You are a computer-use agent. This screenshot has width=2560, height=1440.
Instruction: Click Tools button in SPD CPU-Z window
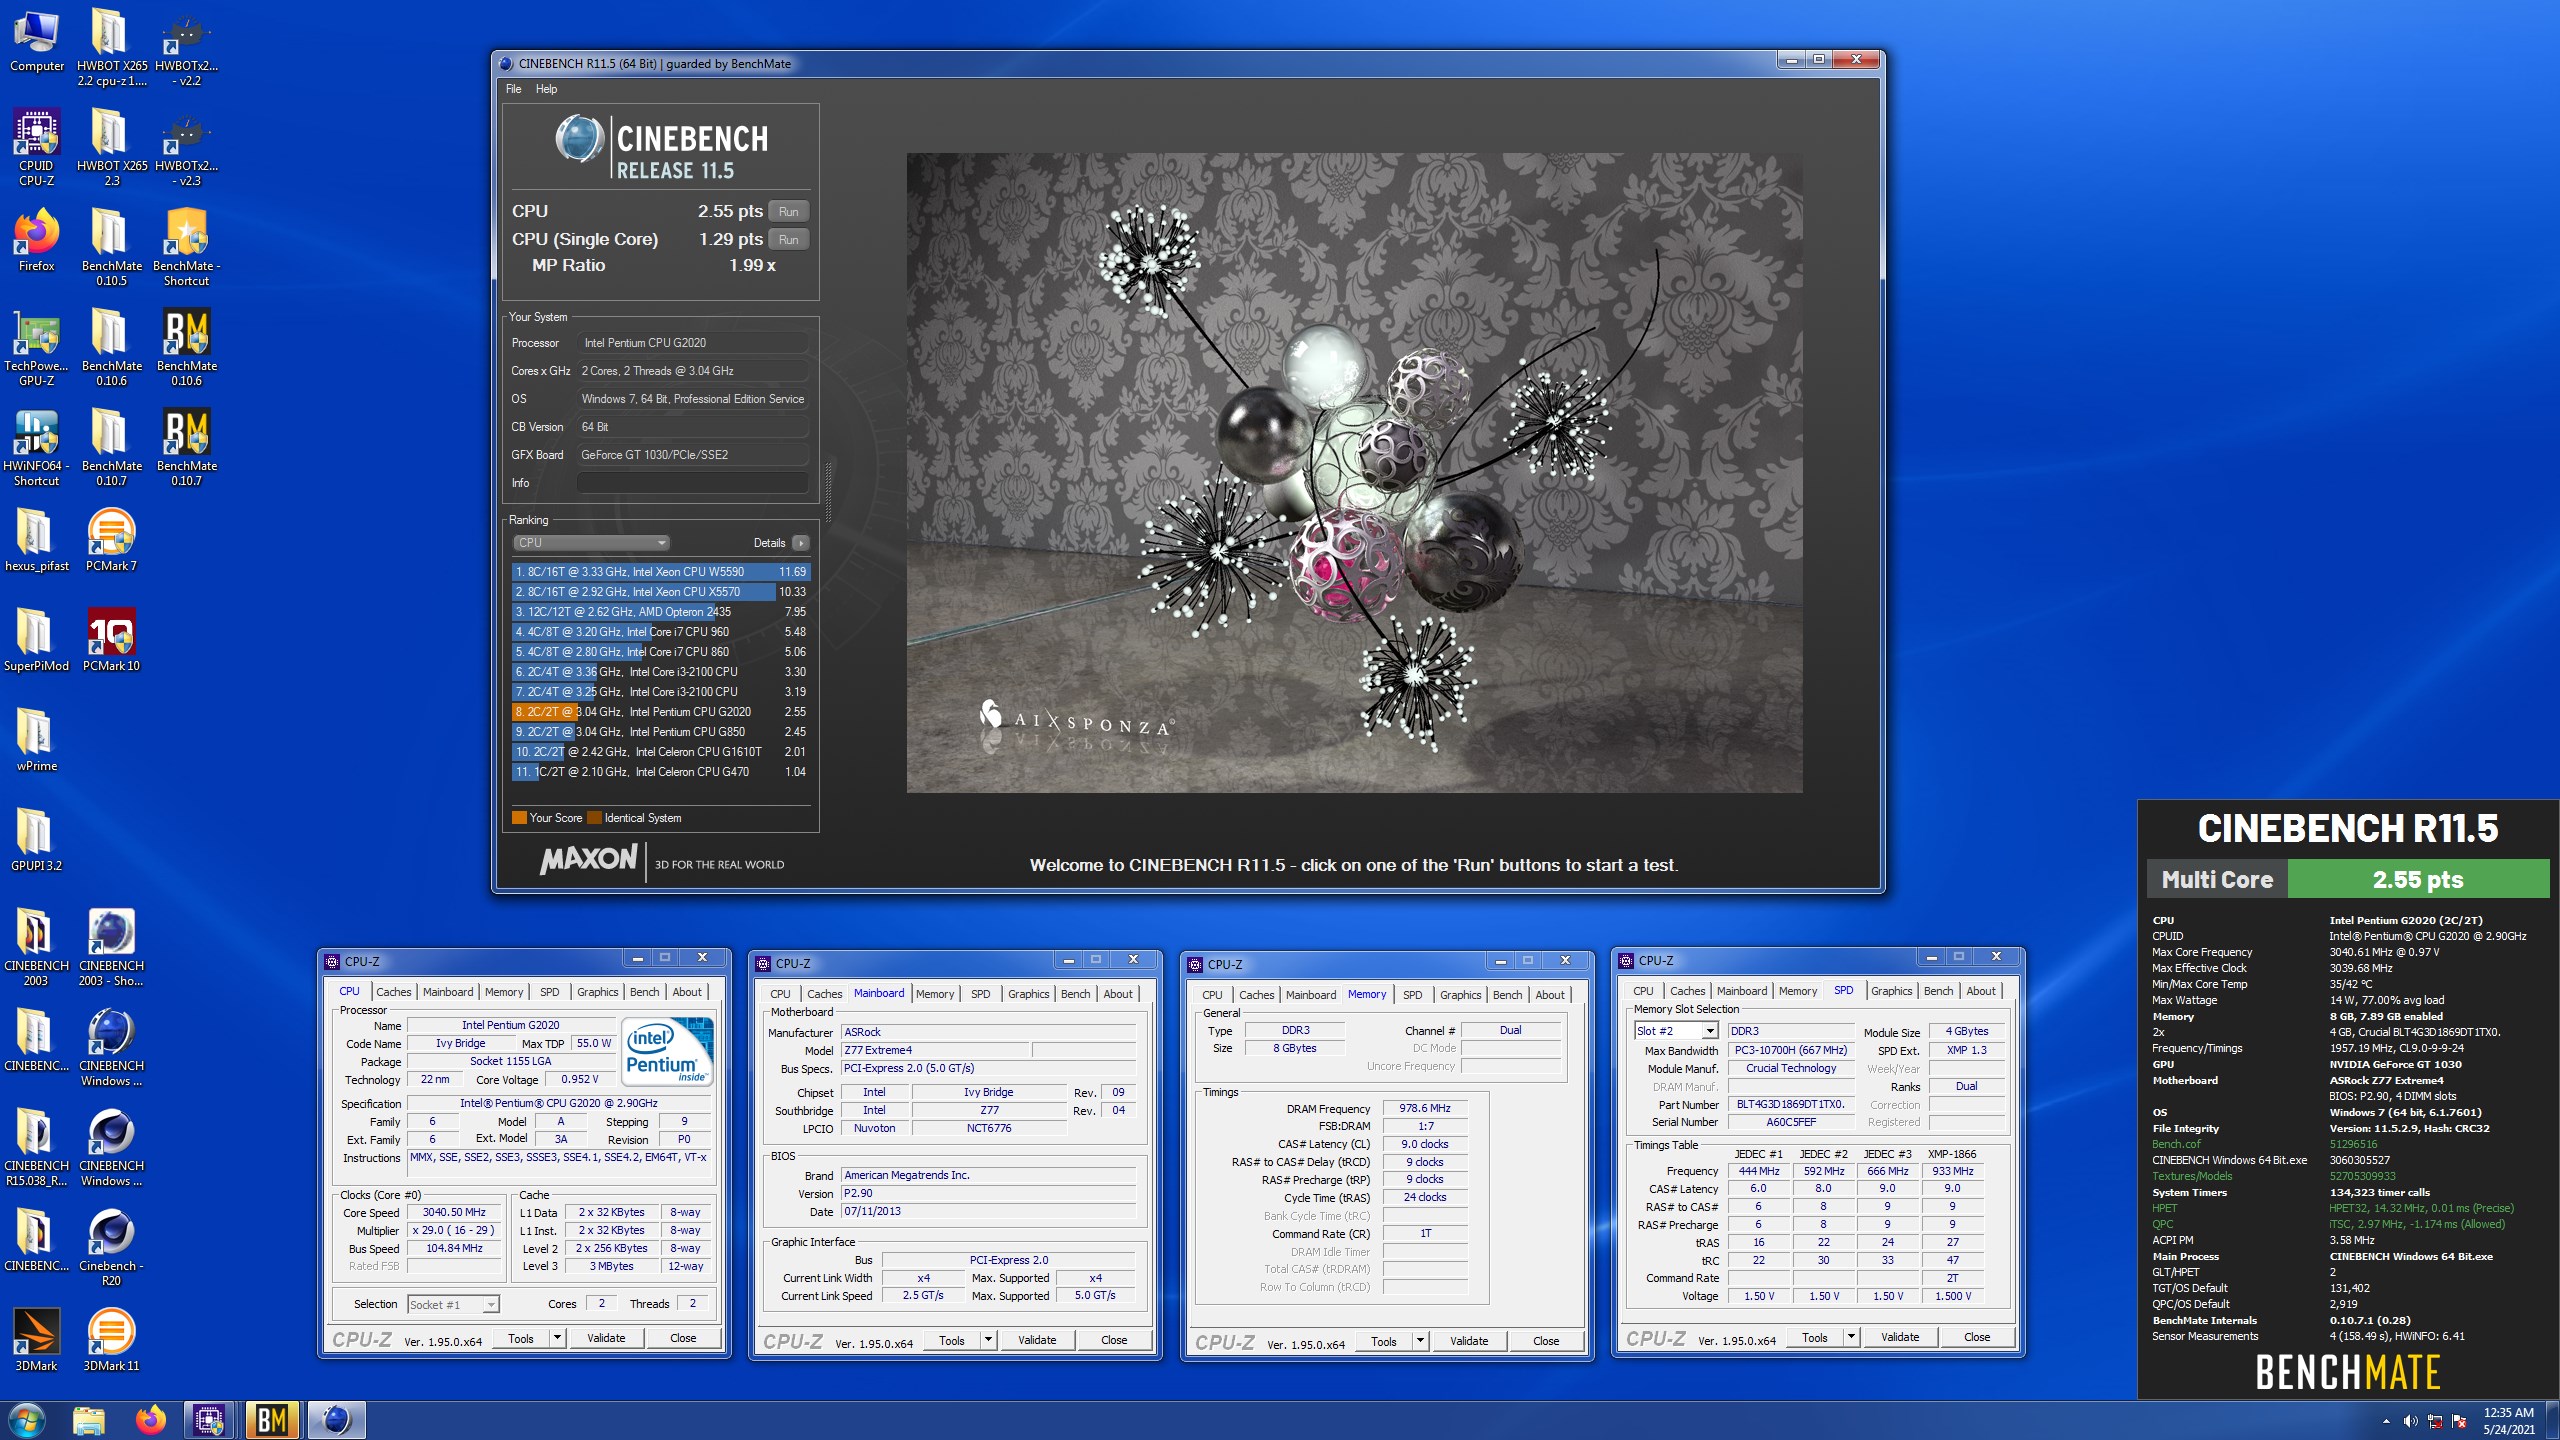click(x=1814, y=1337)
